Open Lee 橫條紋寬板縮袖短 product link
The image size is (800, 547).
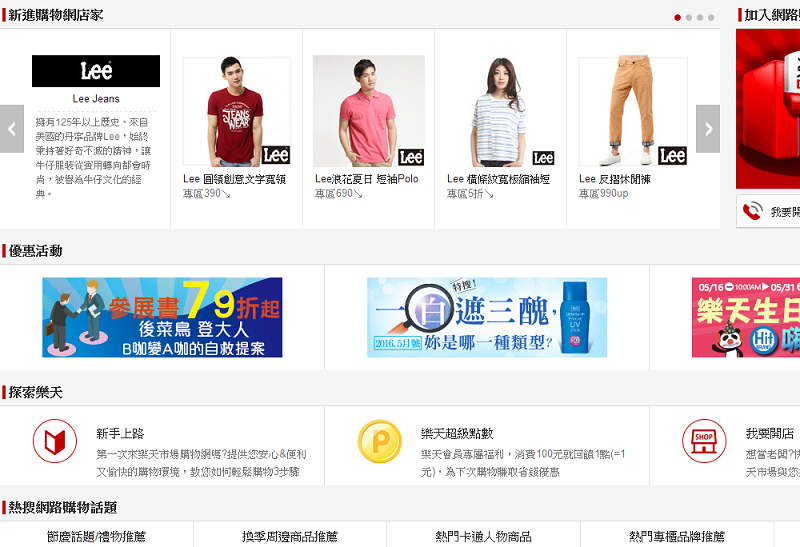[x=498, y=179]
